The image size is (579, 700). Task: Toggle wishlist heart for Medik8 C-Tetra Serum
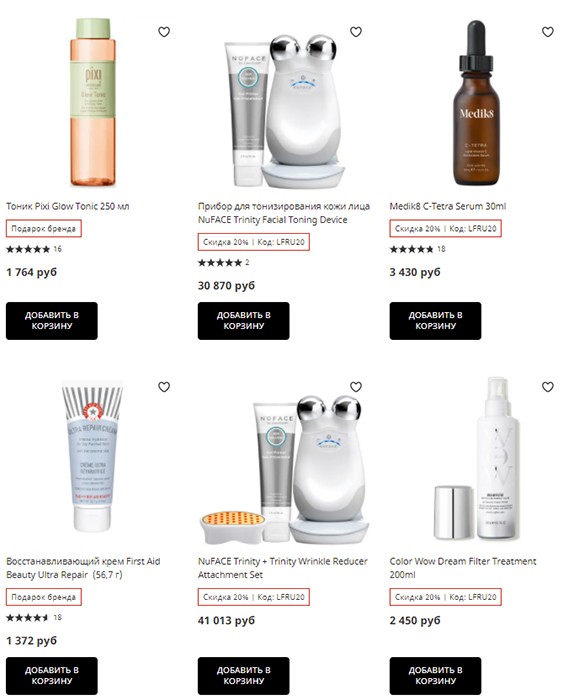(x=548, y=32)
